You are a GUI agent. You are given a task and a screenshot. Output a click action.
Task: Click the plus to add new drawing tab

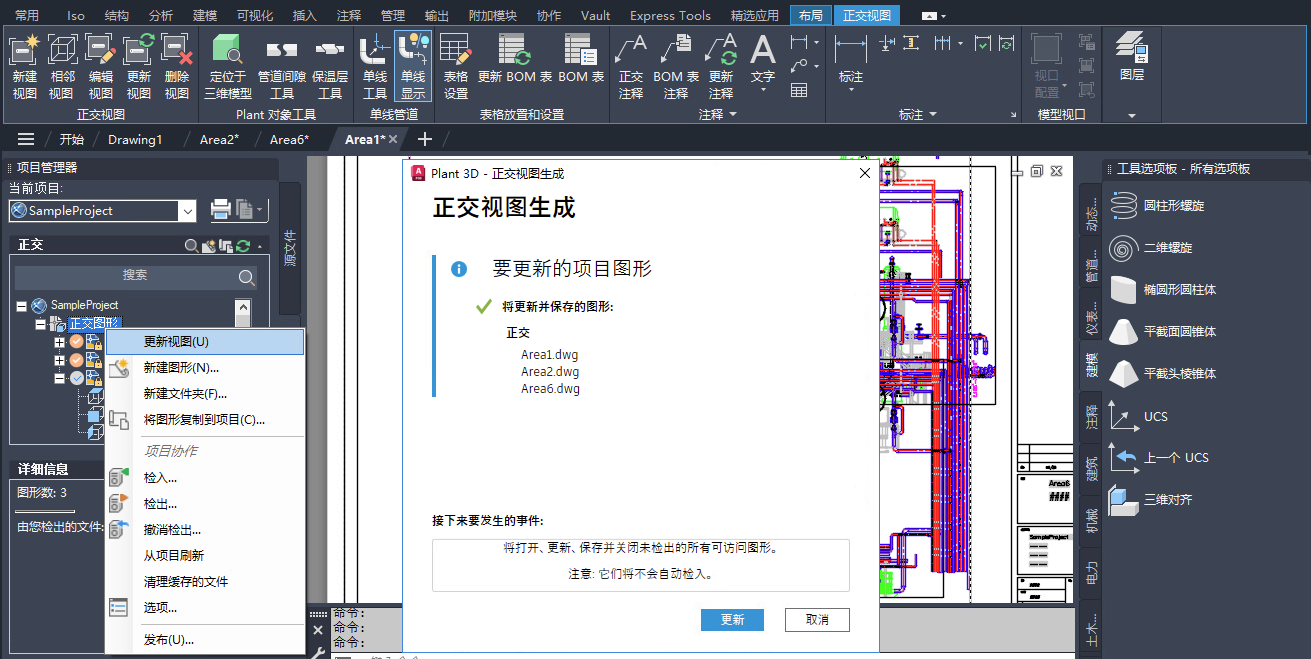[x=424, y=139]
